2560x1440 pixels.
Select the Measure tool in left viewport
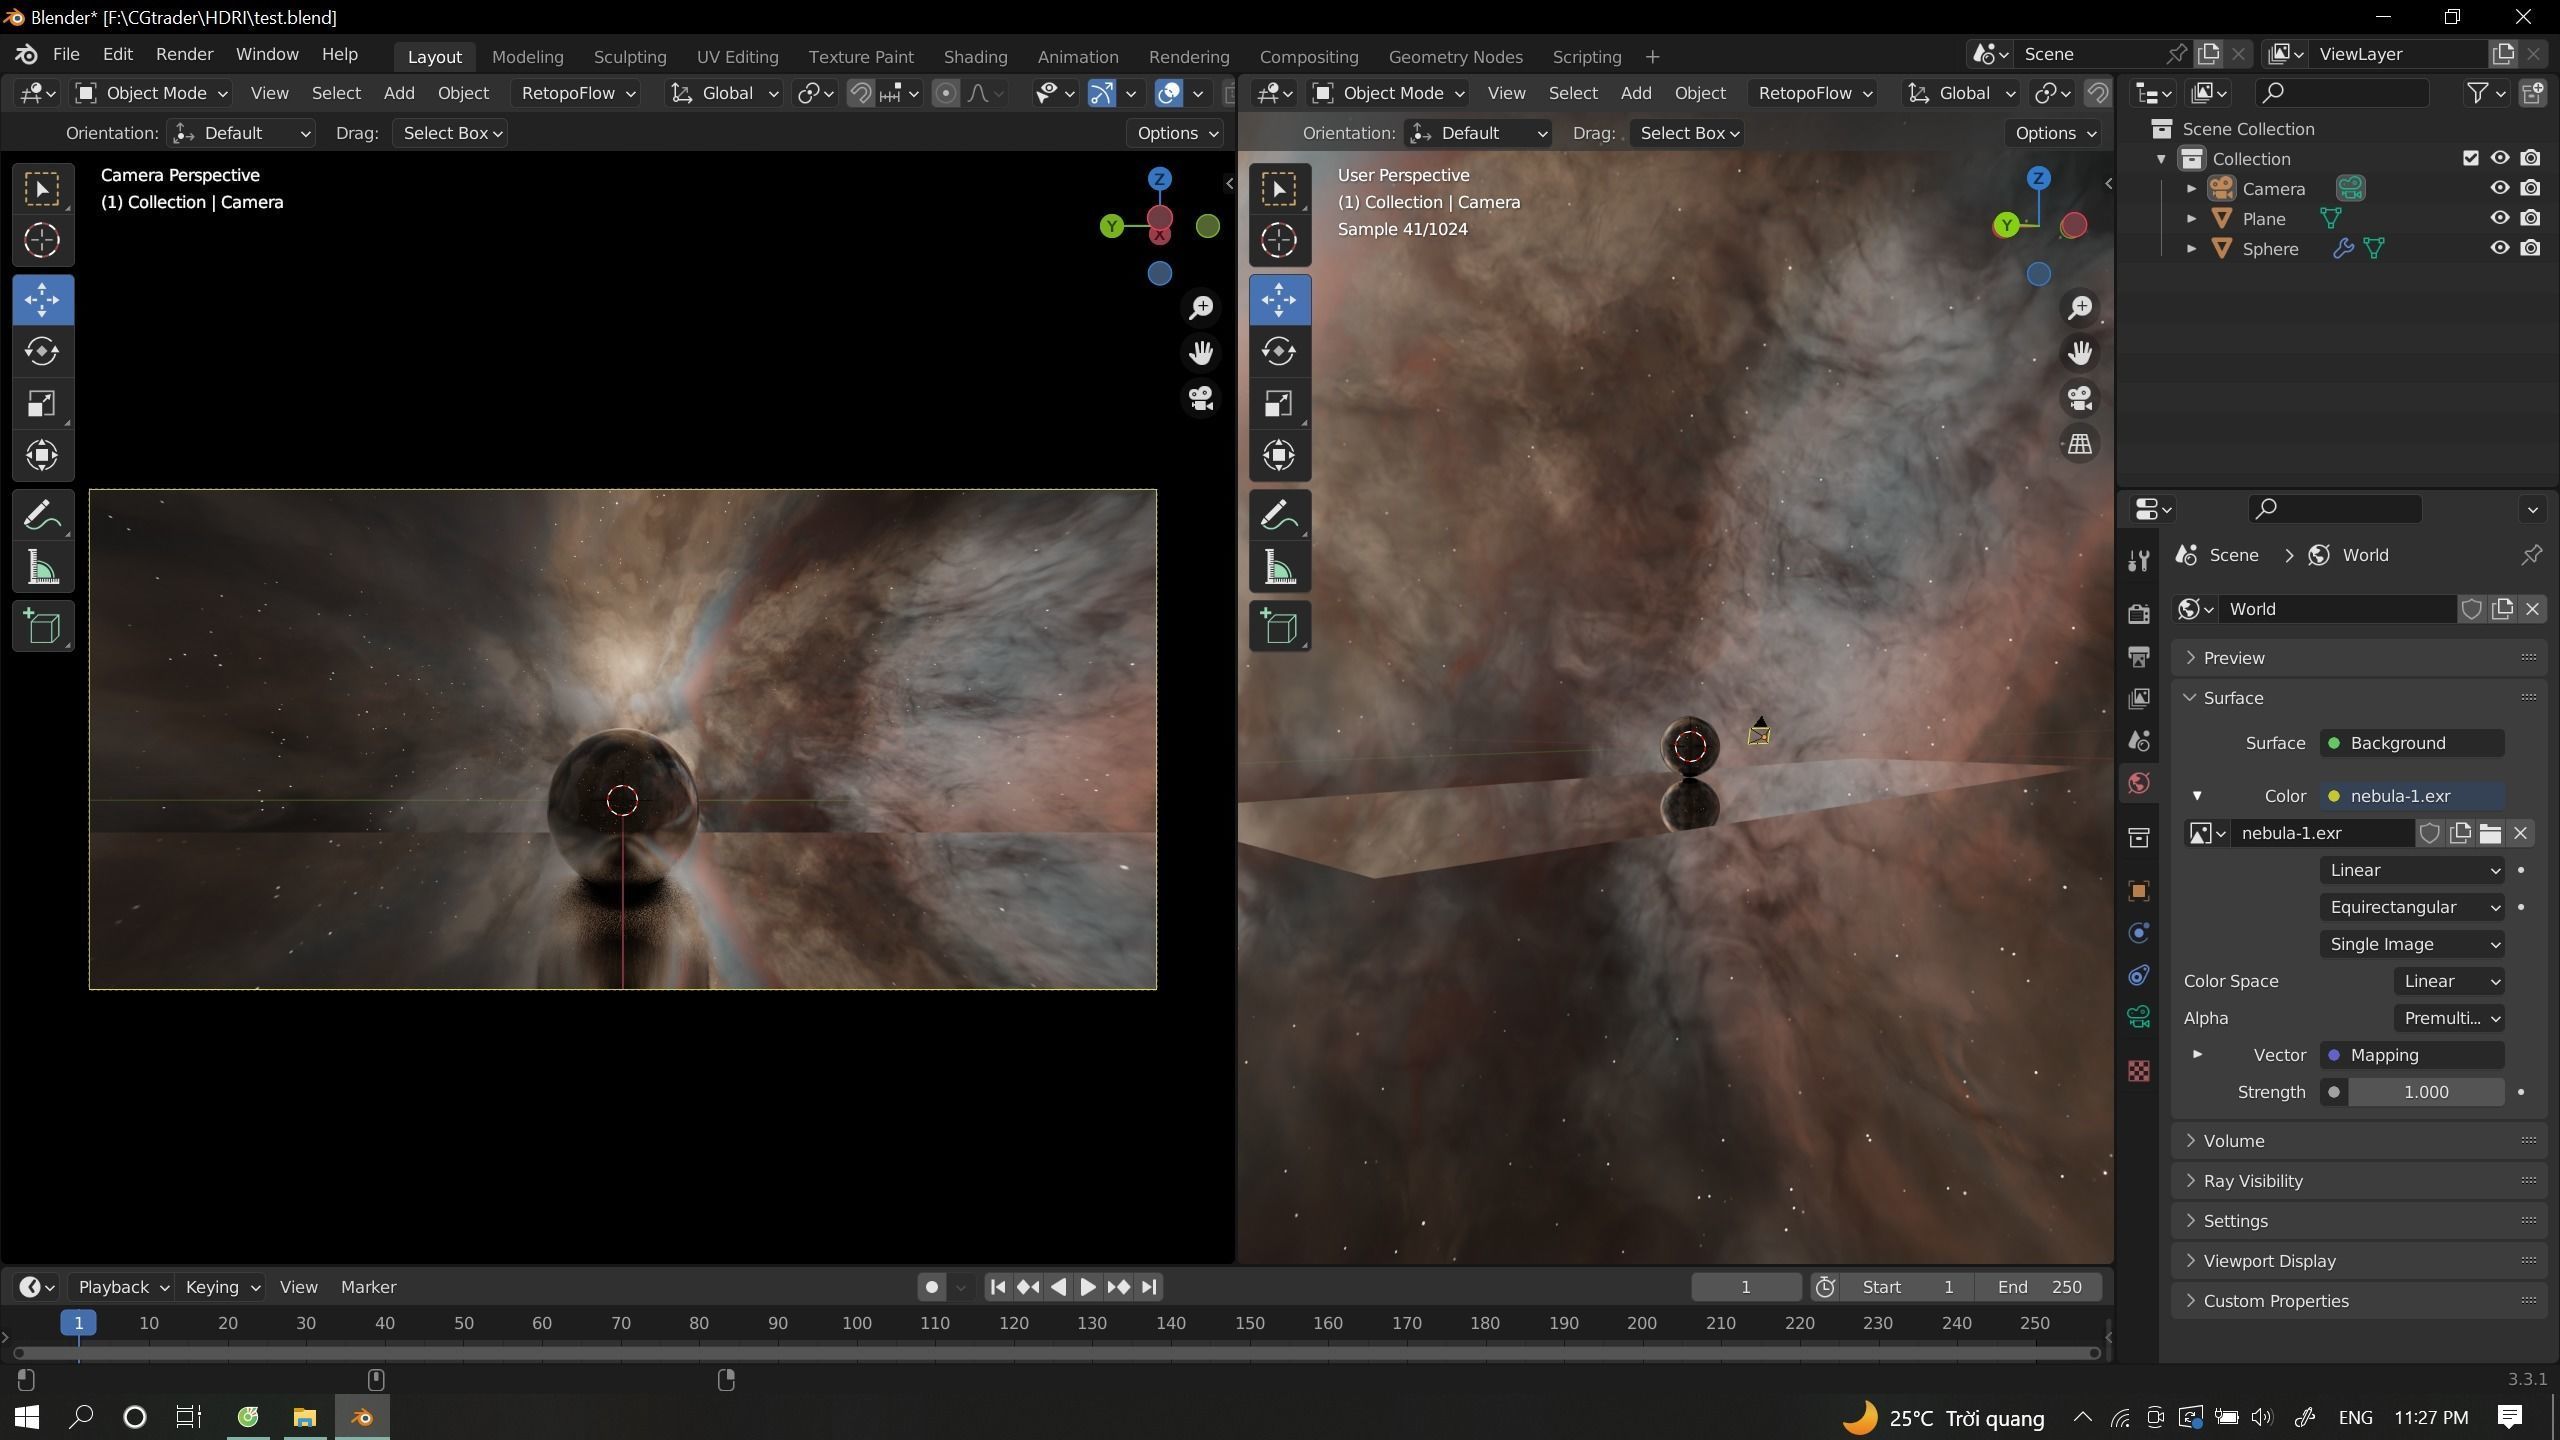pyautogui.click(x=42, y=569)
